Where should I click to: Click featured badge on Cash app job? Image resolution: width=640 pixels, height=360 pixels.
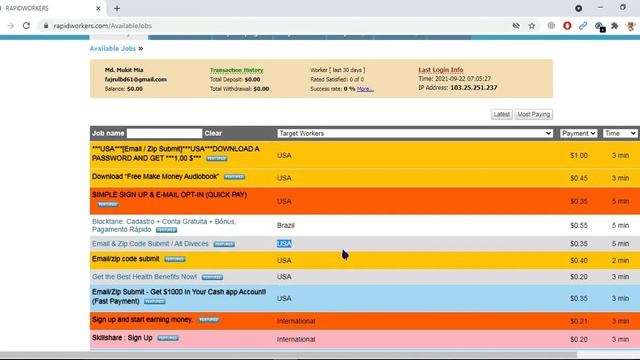pos(155,302)
